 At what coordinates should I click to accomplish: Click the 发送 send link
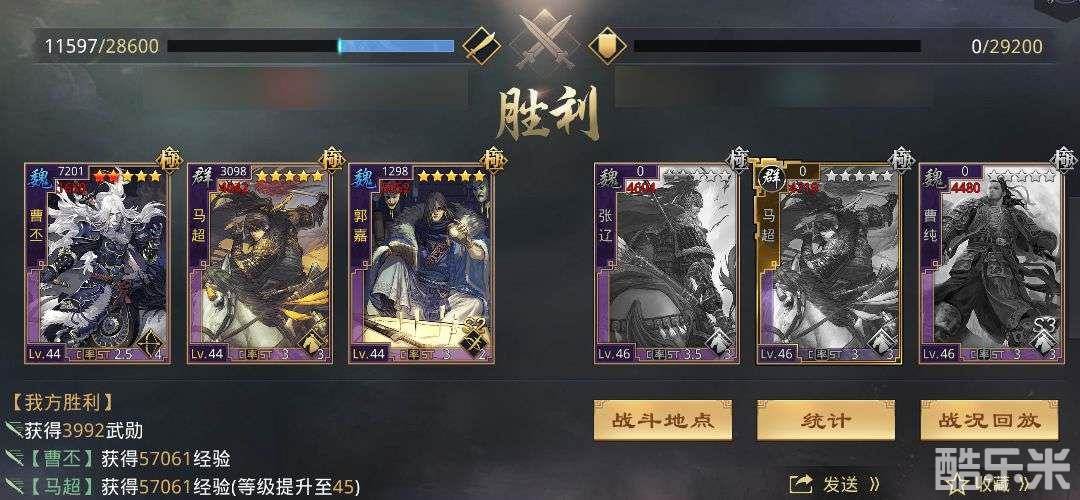coord(841,484)
